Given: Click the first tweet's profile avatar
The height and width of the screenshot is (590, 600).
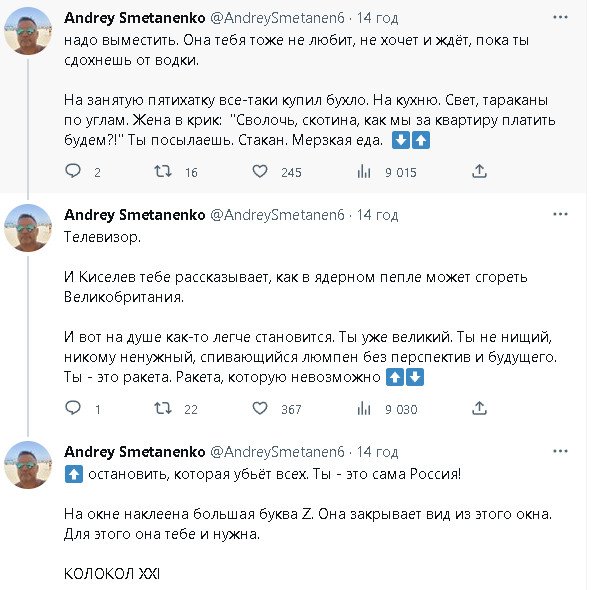Looking at the screenshot, I should (27, 30).
